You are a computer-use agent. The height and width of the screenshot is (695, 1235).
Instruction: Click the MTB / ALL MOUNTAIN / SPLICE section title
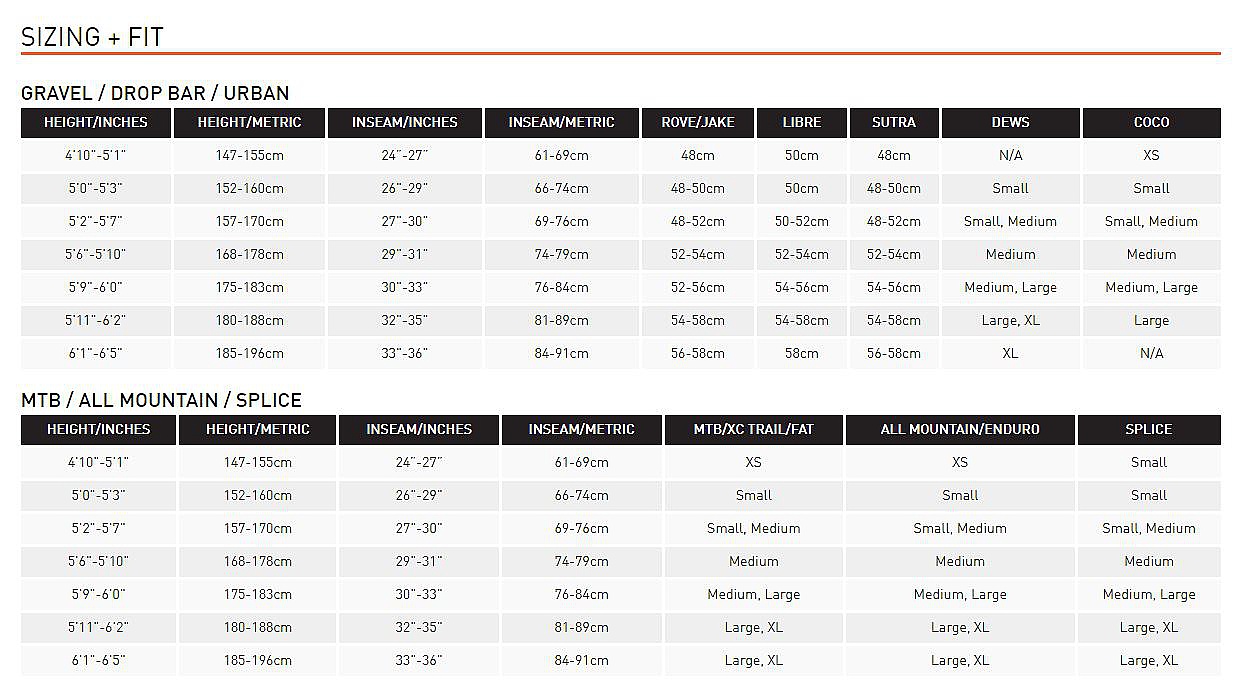tap(161, 400)
